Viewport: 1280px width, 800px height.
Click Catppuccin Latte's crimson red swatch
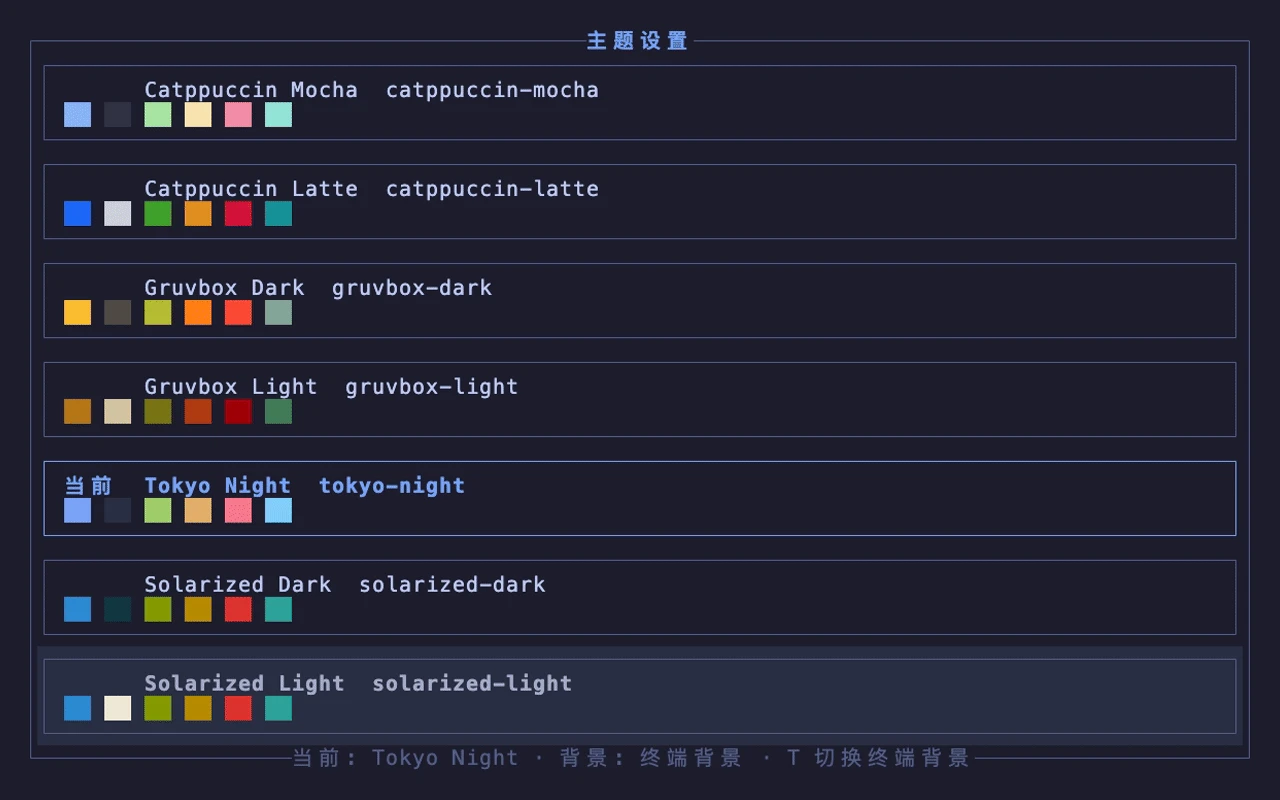(x=238, y=214)
